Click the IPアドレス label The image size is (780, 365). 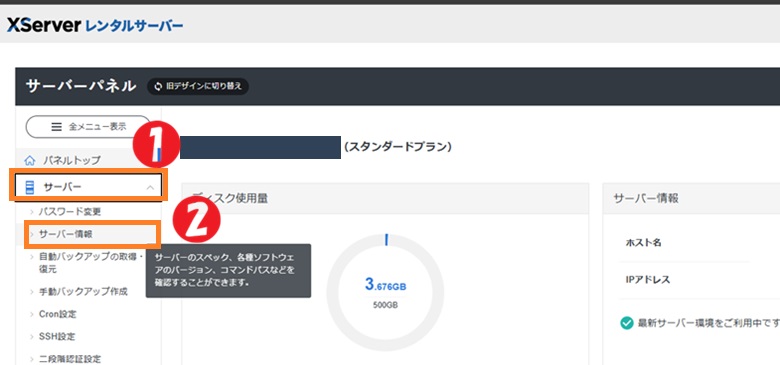click(x=648, y=280)
